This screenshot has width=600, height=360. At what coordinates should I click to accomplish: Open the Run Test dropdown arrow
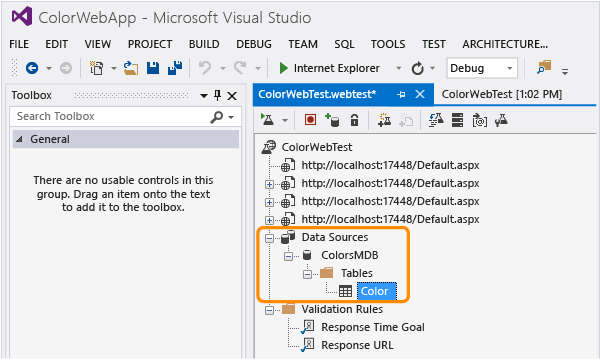pyautogui.click(x=285, y=121)
